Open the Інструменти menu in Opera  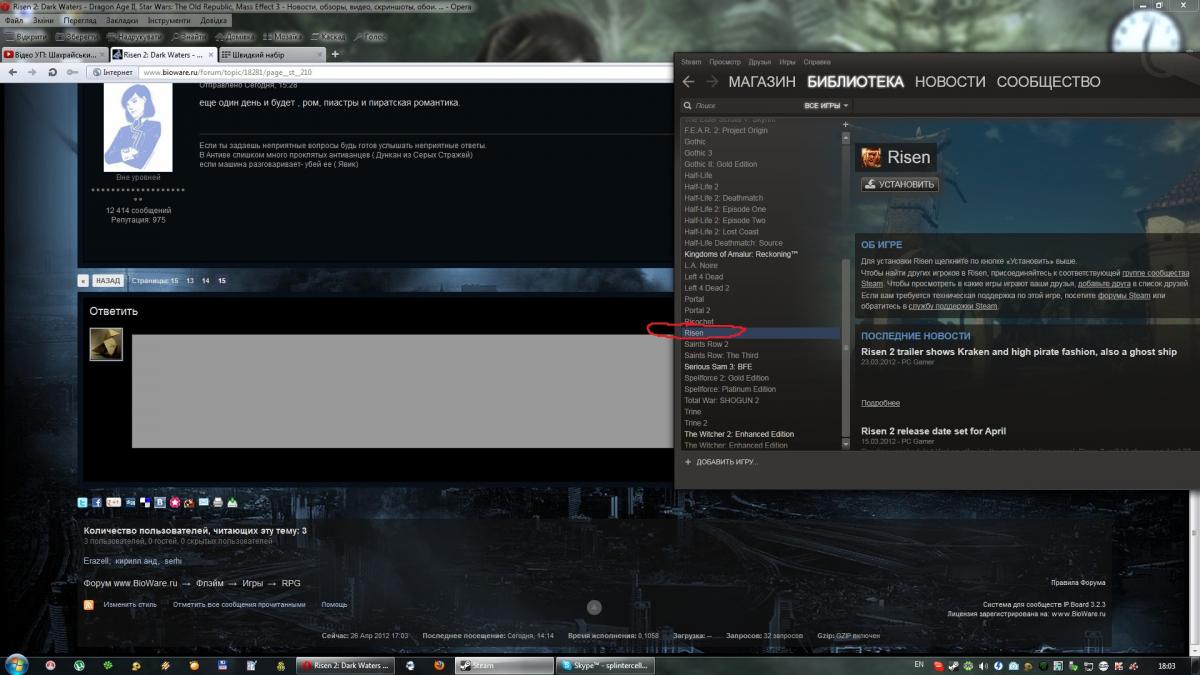coord(168,20)
